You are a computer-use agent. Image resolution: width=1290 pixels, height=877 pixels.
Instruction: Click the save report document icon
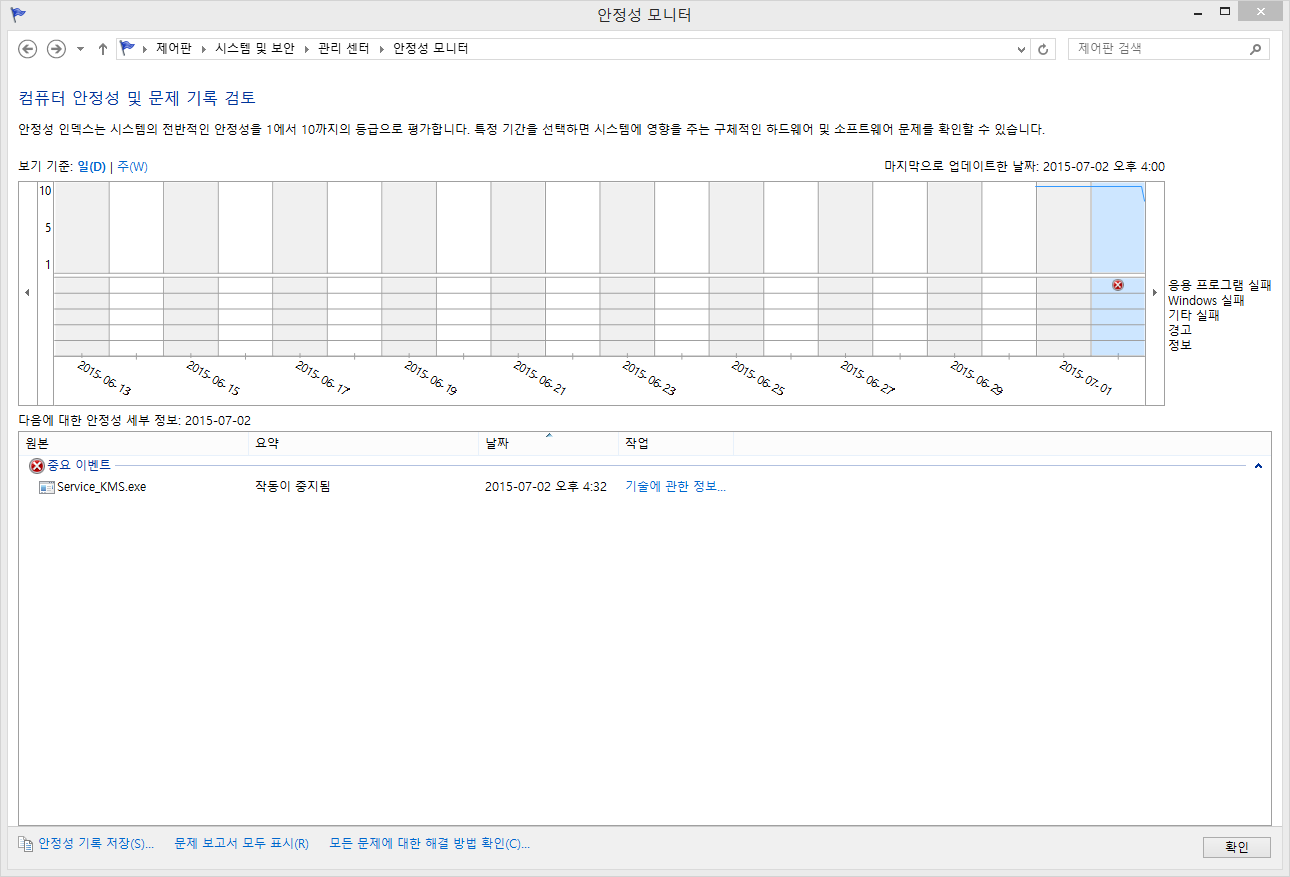[26, 844]
